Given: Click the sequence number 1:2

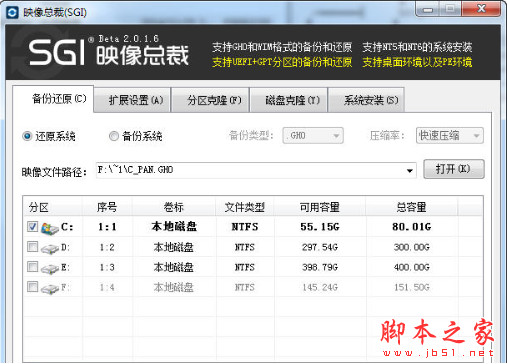Looking at the screenshot, I should [x=107, y=247].
